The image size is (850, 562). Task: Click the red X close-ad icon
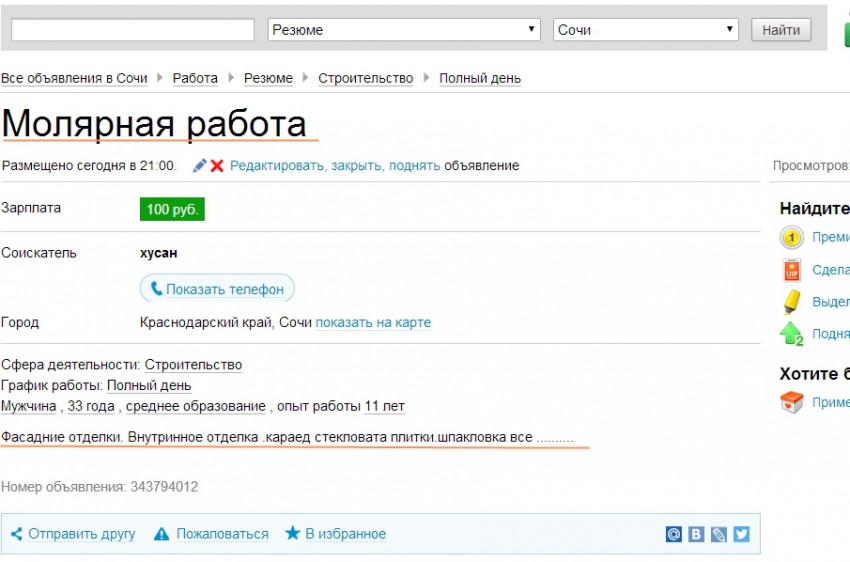[x=217, y=166]
